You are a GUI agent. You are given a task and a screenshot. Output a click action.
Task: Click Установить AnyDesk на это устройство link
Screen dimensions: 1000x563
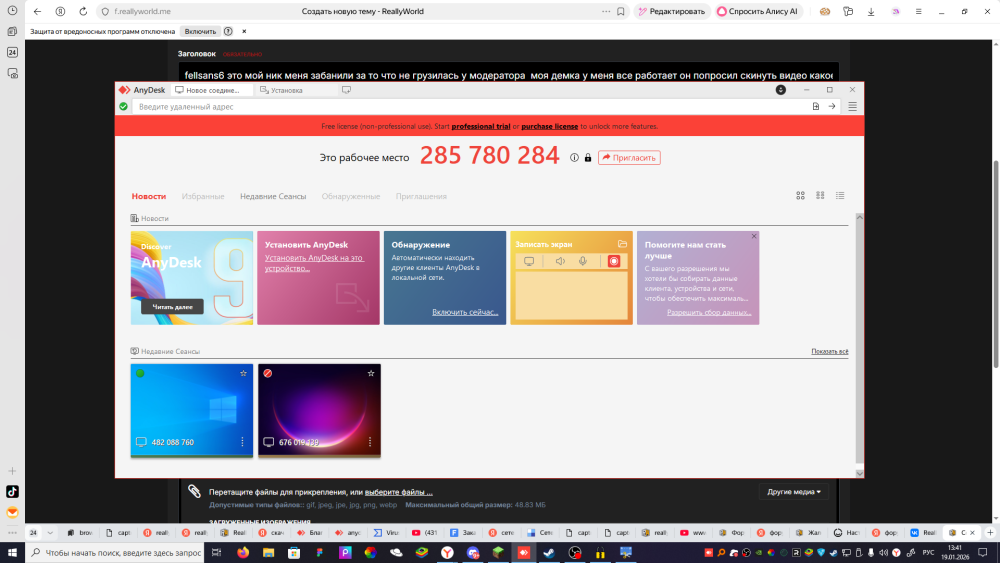(314, 263)
